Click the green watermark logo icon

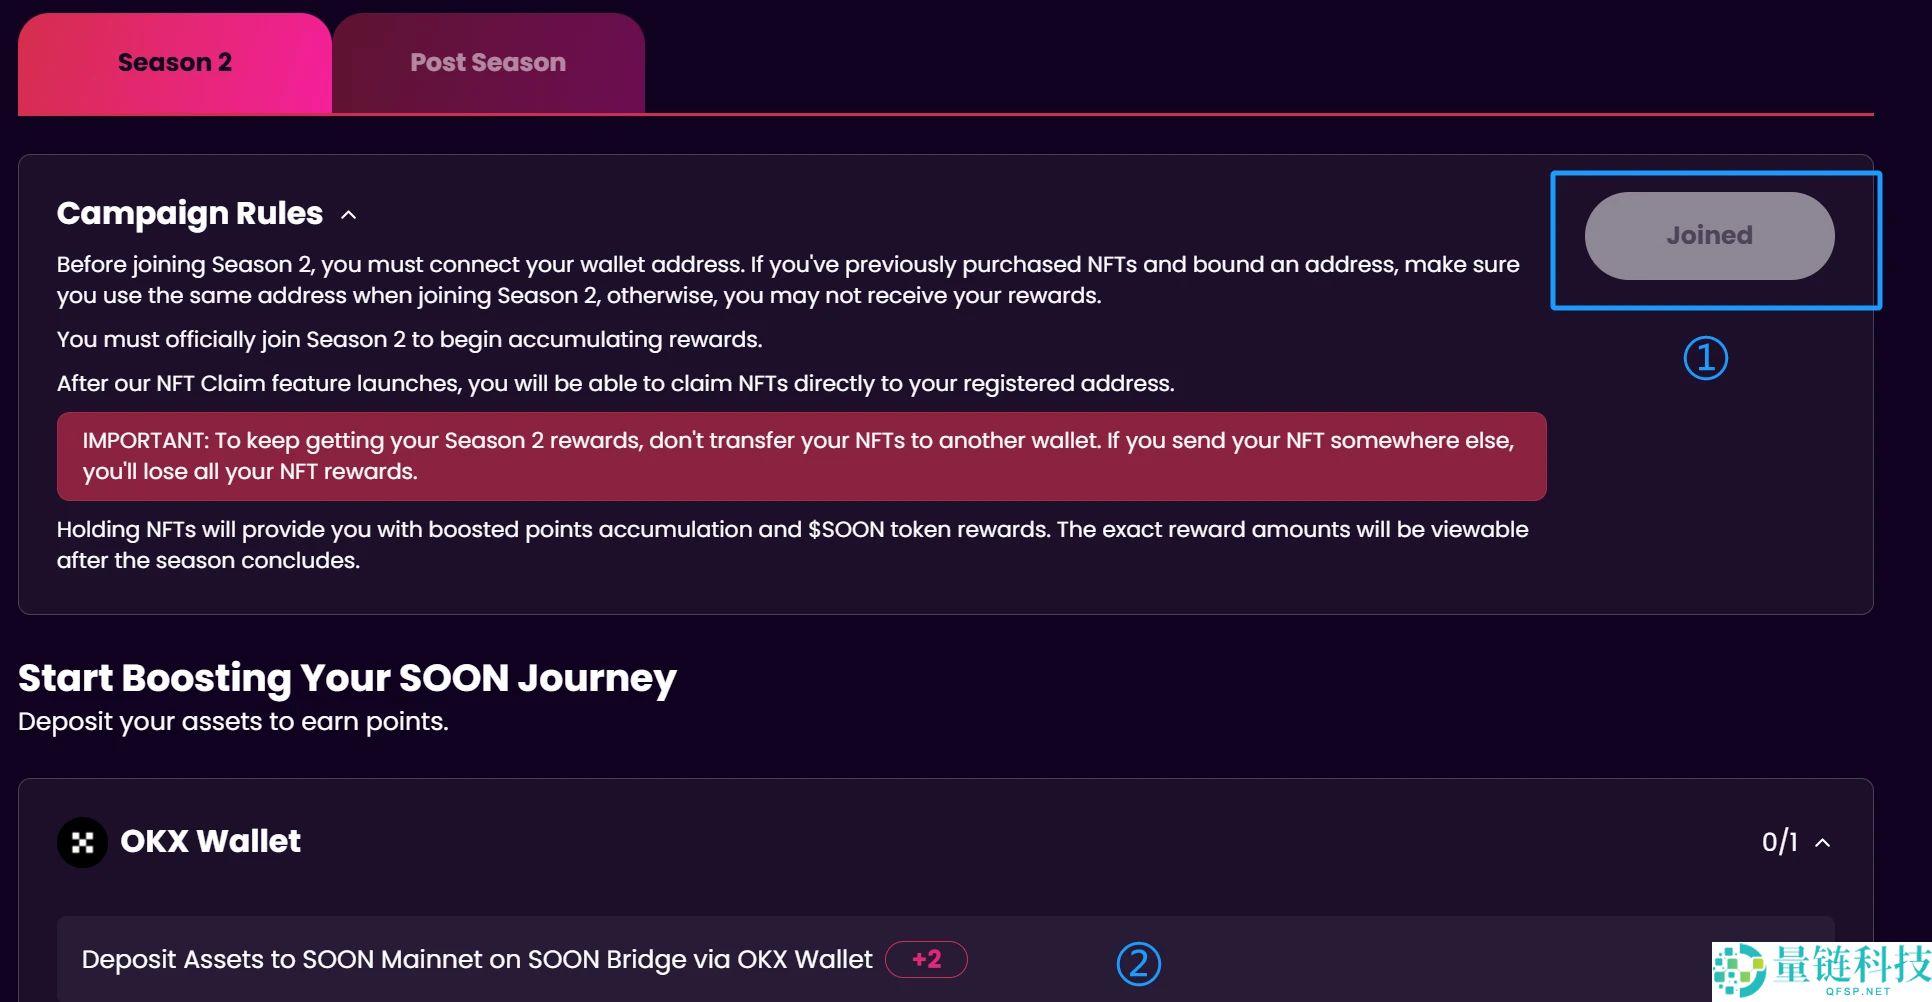1740,970
